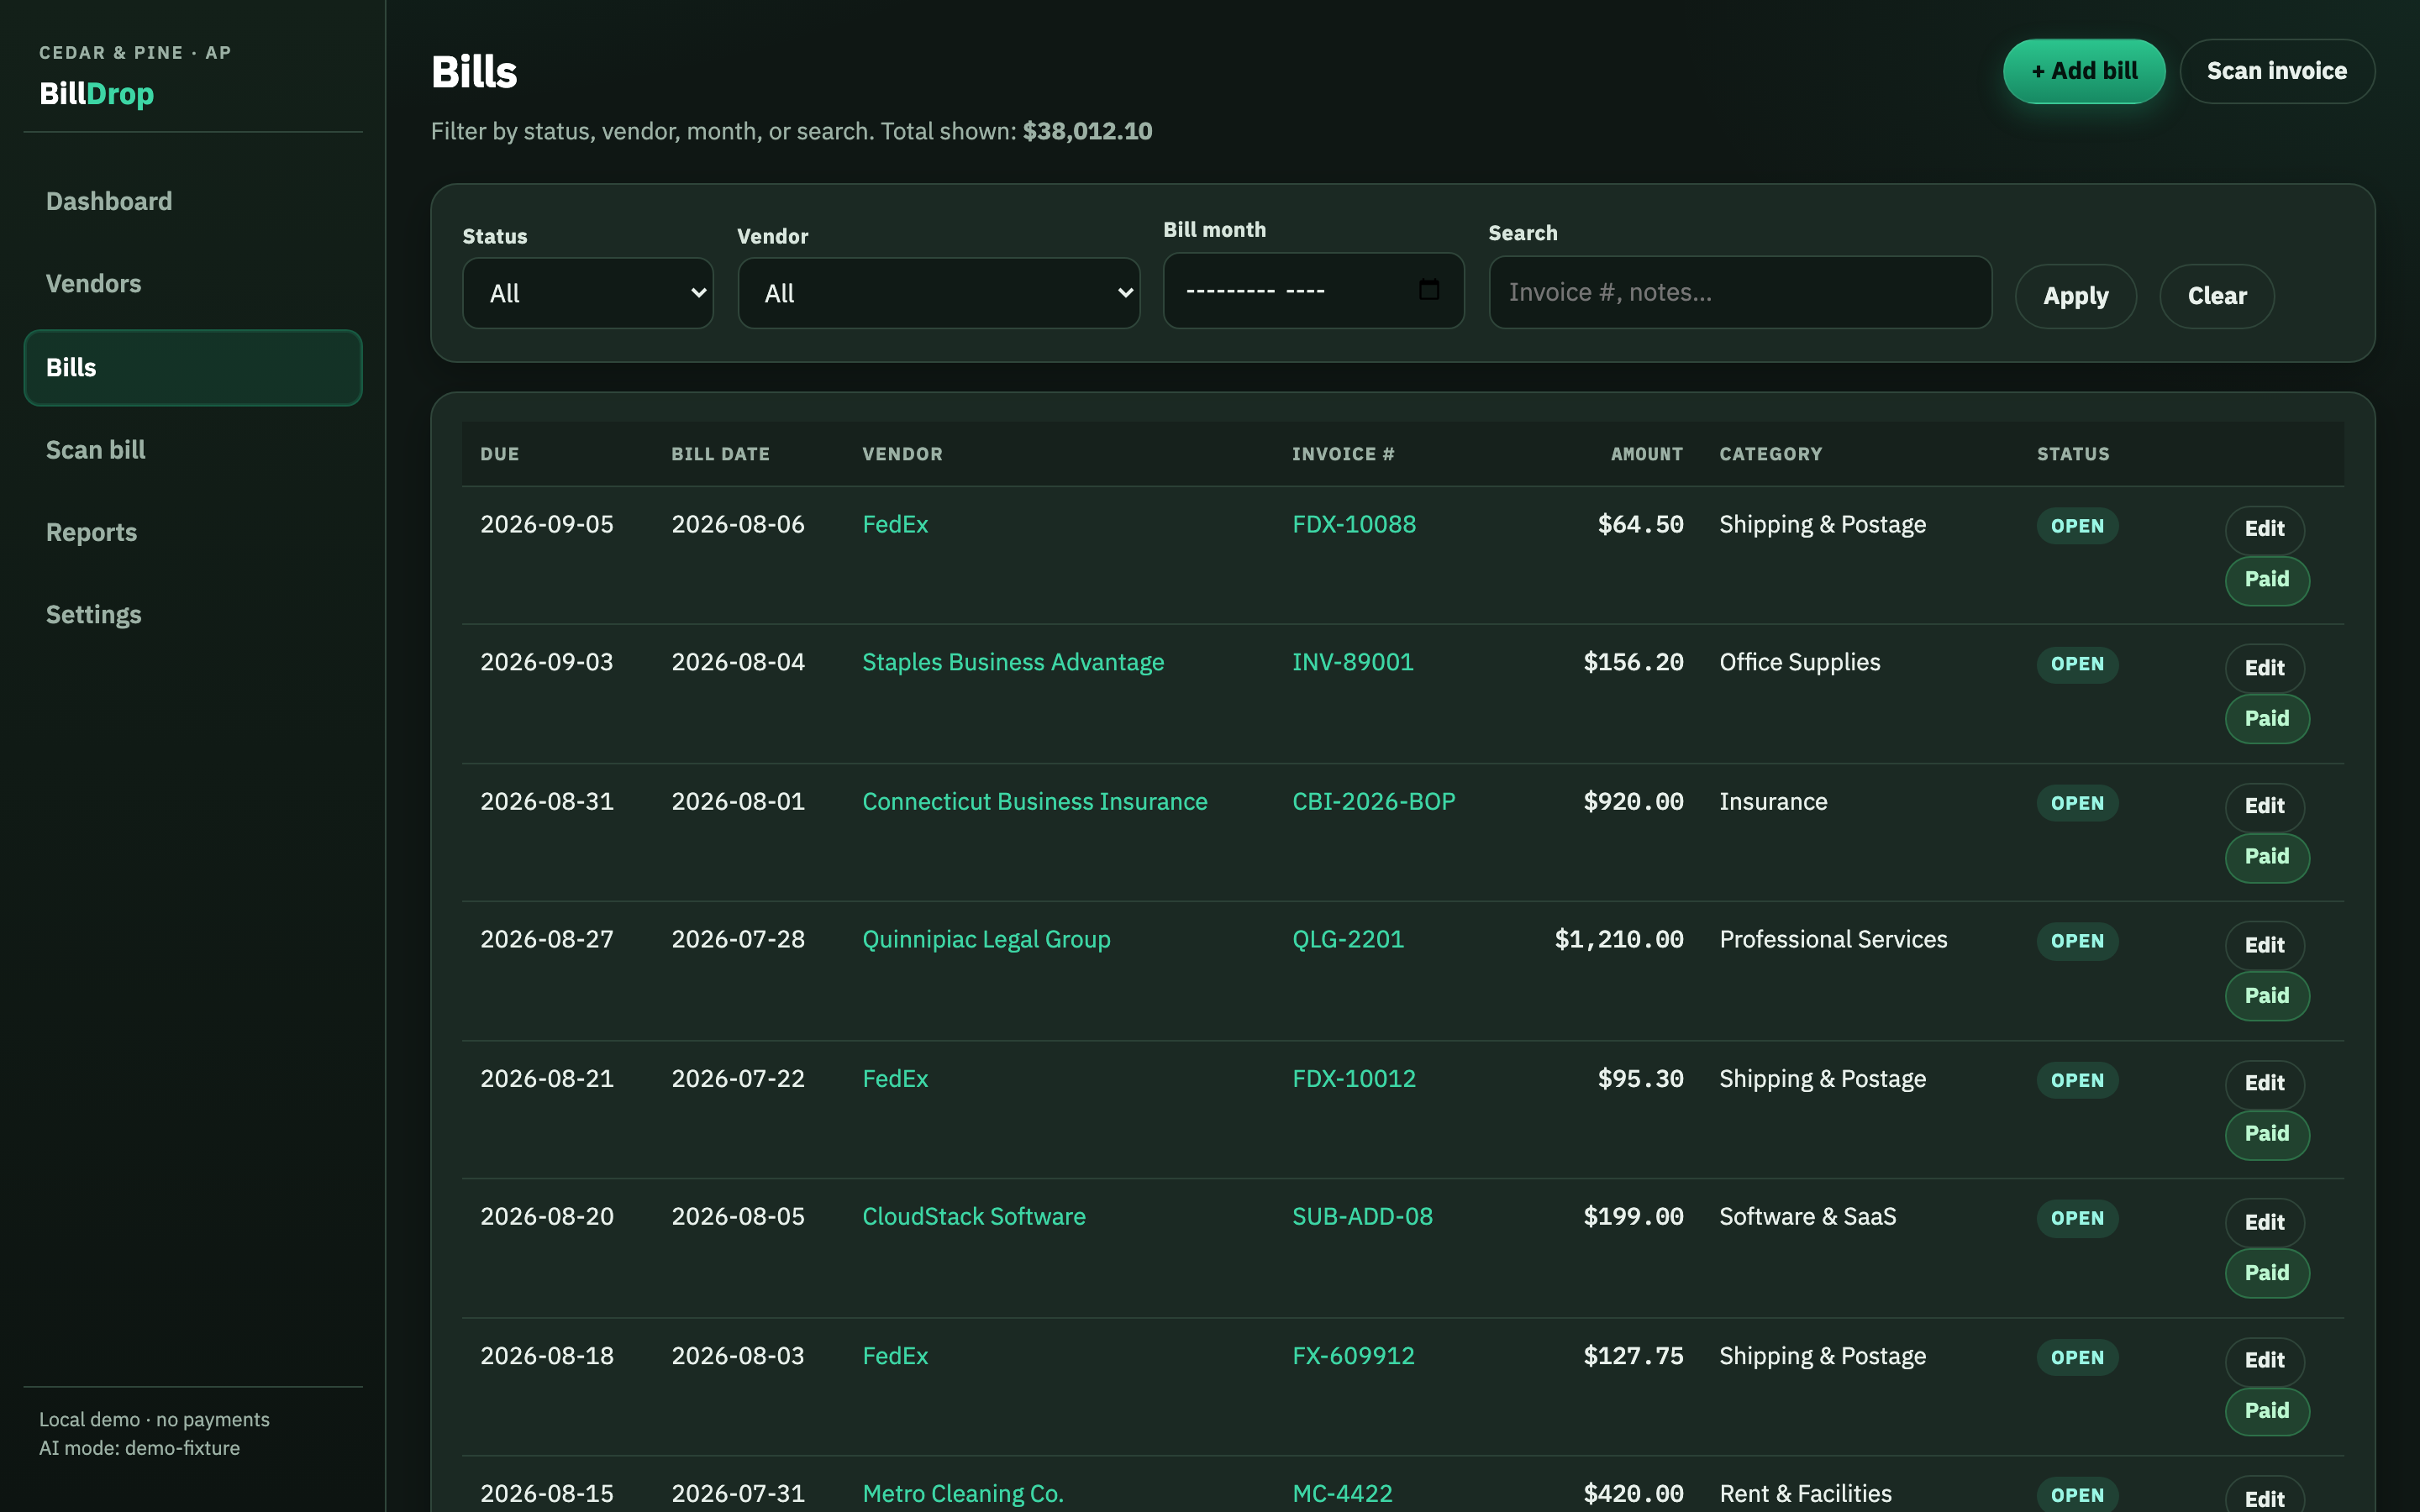Click the OPEN status badge for QLG-2201
This screenshot has height=1512, width=2420.
(2077, 941)
